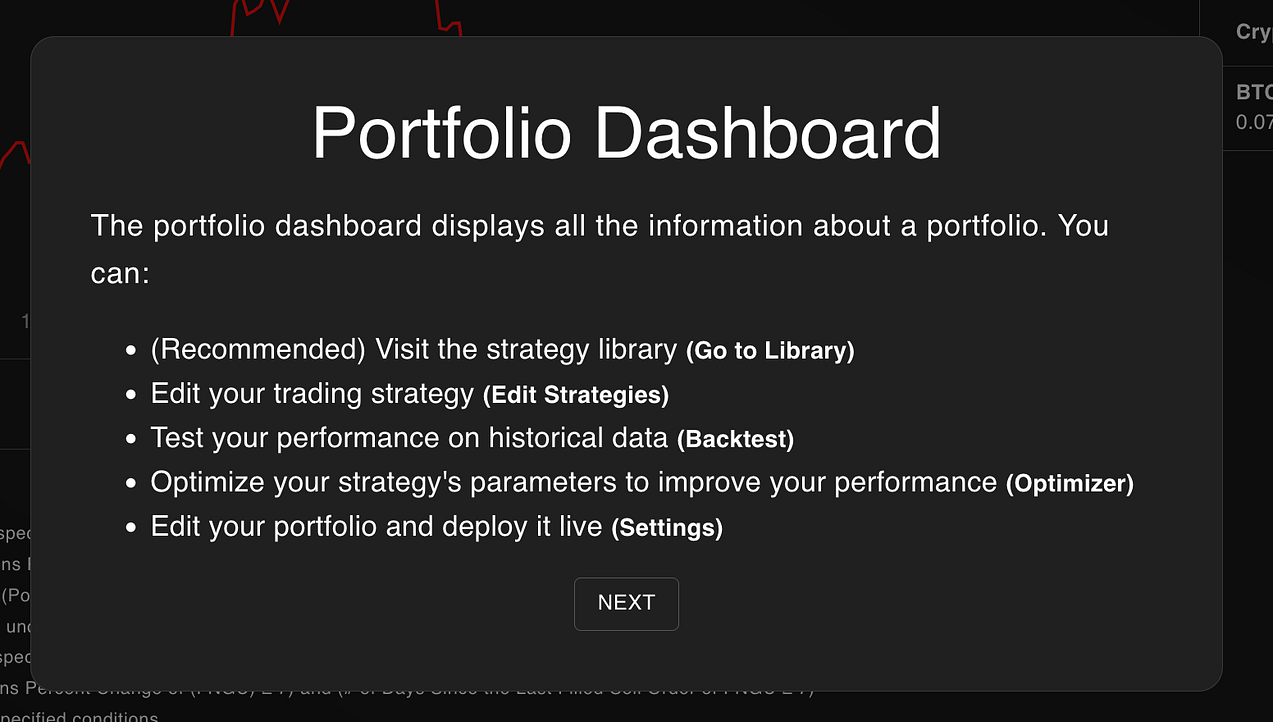Click the Crypto panel header top right

(1254, 31)
